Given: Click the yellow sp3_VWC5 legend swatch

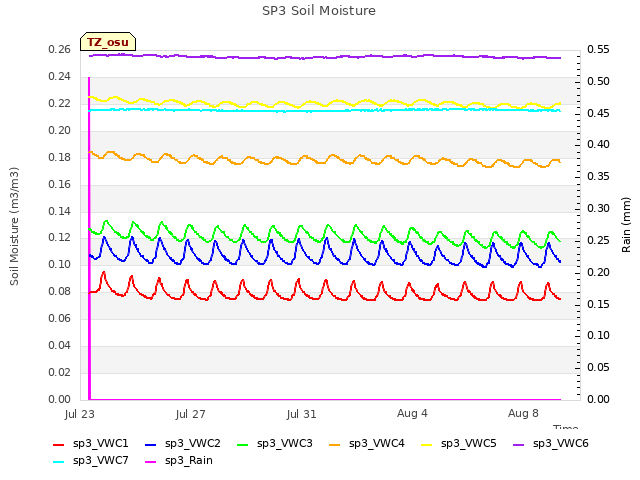Looking at the screenshot, I should coord(427,444).
